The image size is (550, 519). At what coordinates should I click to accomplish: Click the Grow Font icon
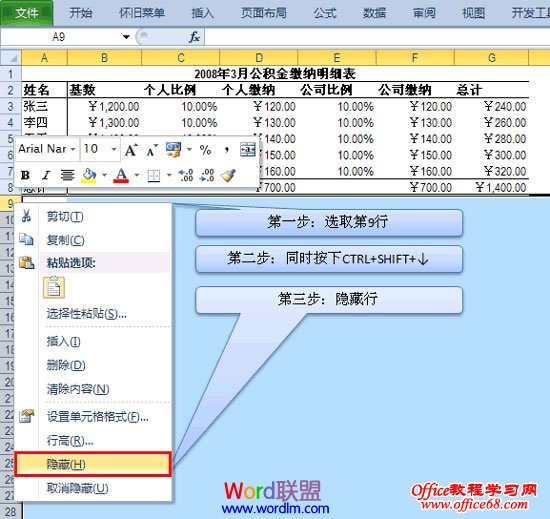click(131, 150)
